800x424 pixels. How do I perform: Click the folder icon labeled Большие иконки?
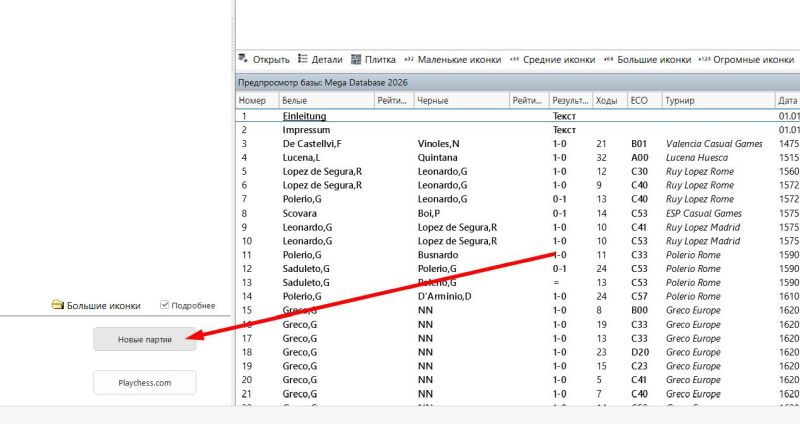tap(58, 305)
